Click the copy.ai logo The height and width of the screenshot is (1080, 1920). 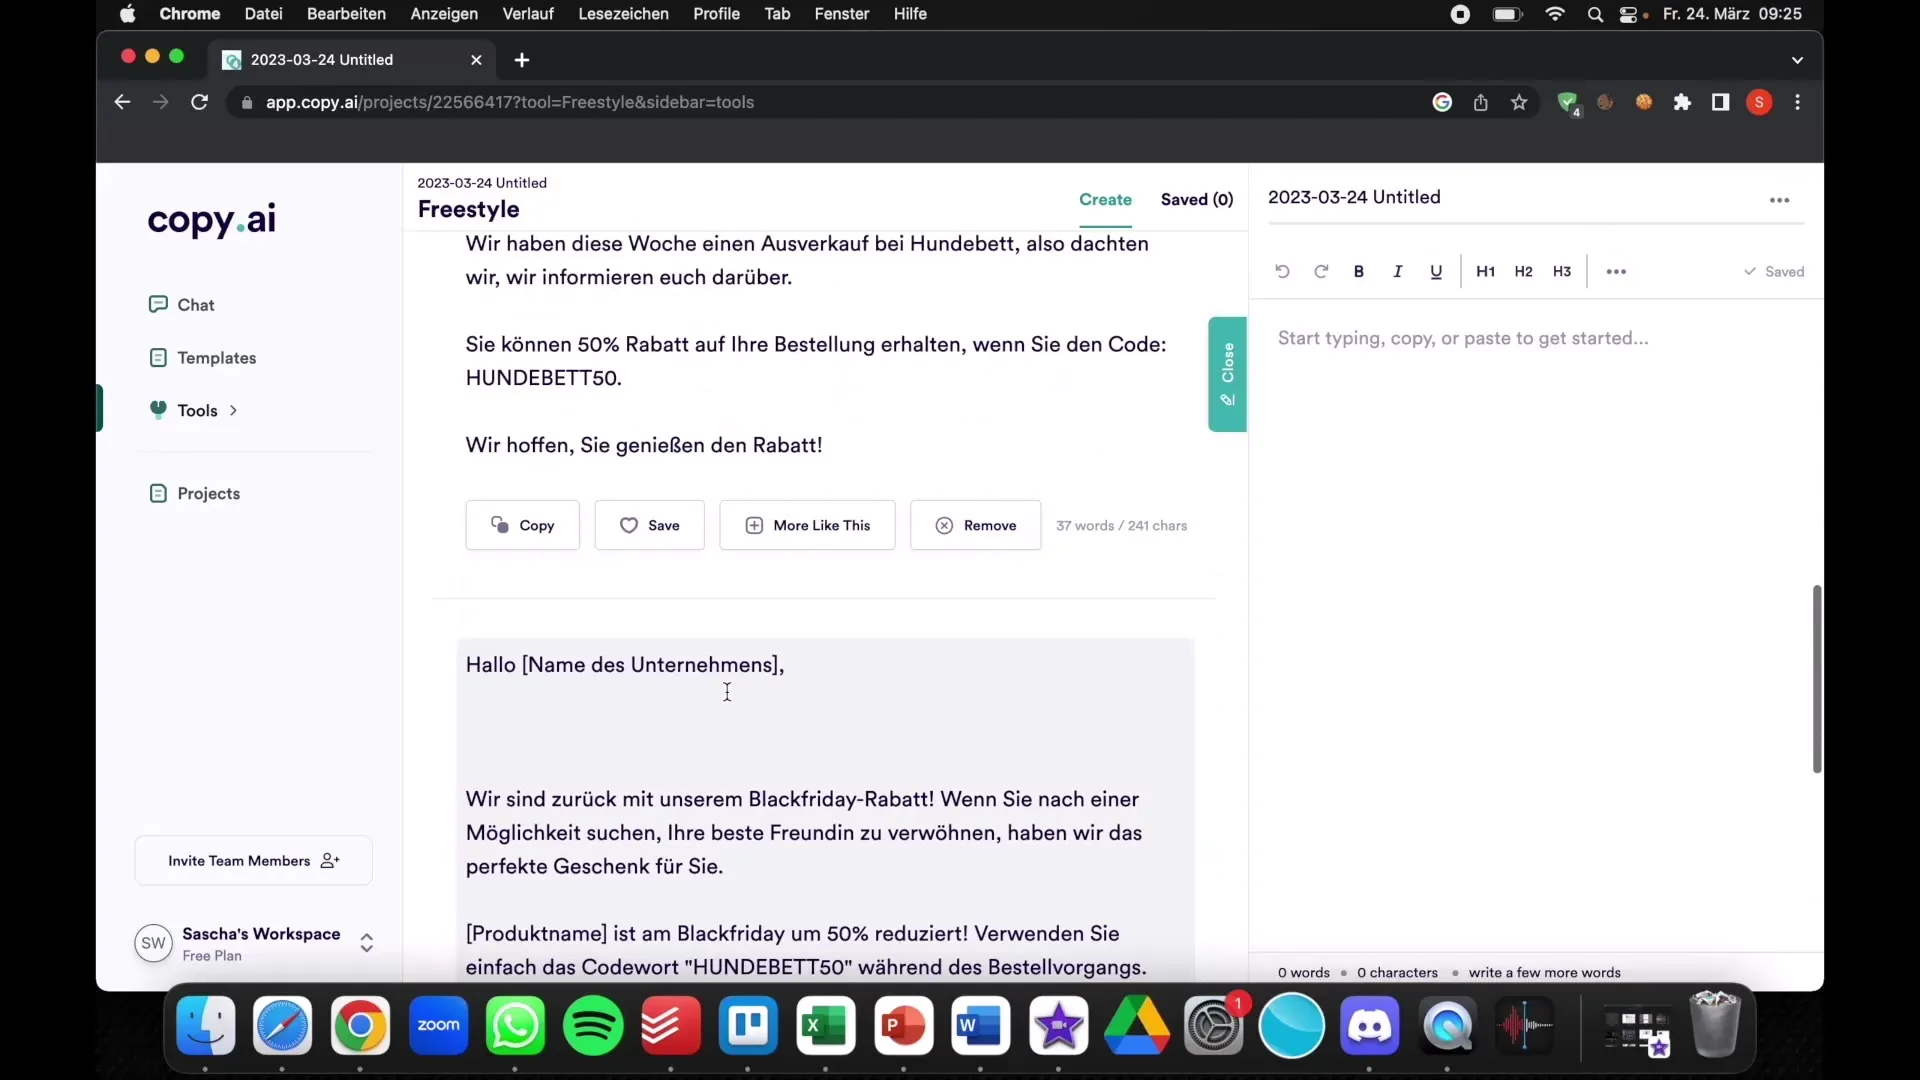(212, 220)
